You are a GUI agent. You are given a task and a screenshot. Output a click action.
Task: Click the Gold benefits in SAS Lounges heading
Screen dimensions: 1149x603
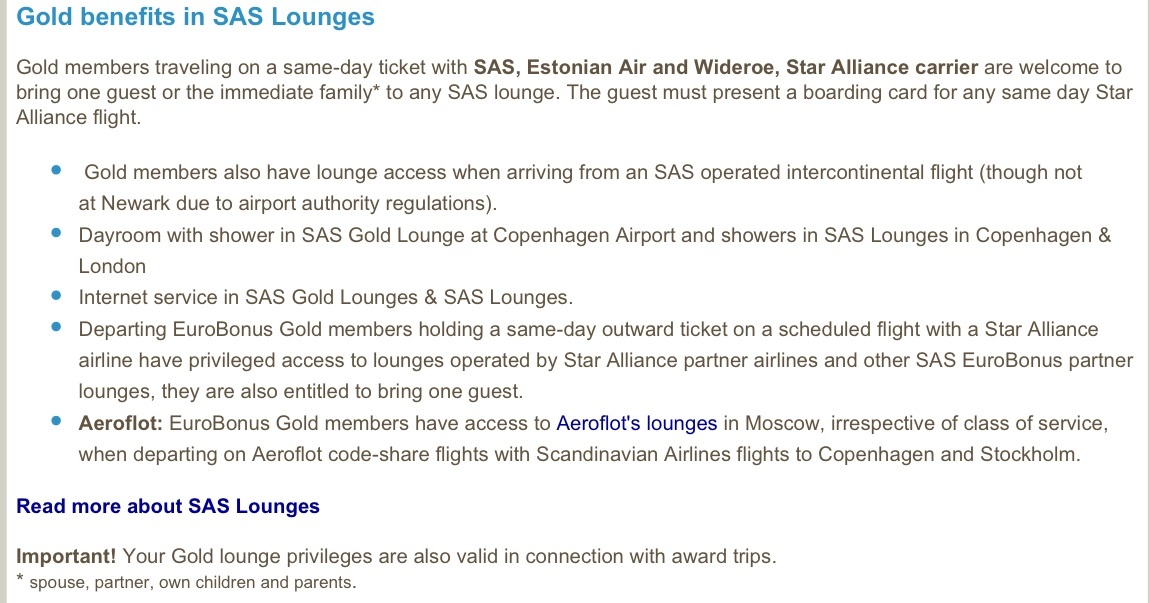pos(196,17)
